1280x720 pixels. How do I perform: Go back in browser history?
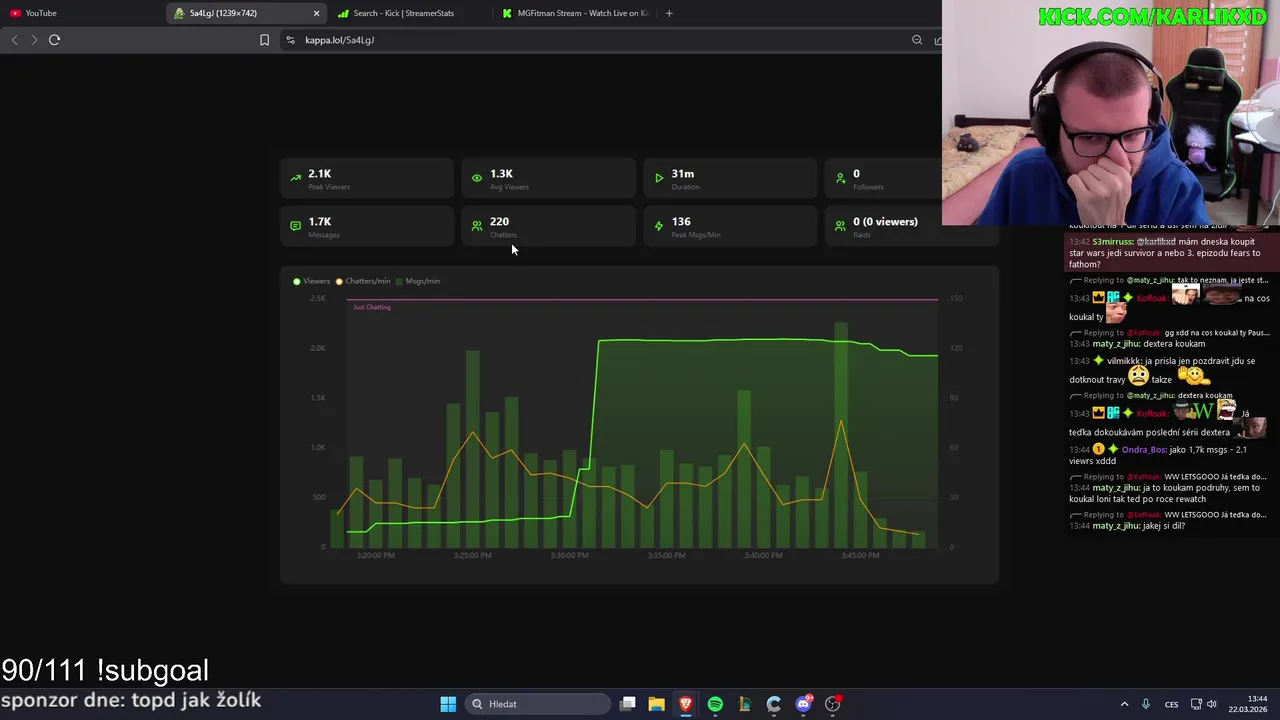(14, 40)
